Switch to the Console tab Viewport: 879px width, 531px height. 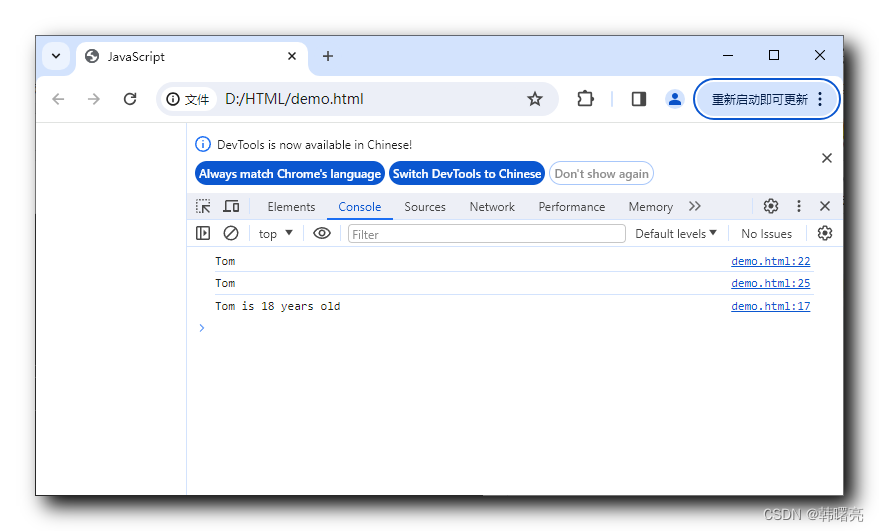tap(360, 207)
